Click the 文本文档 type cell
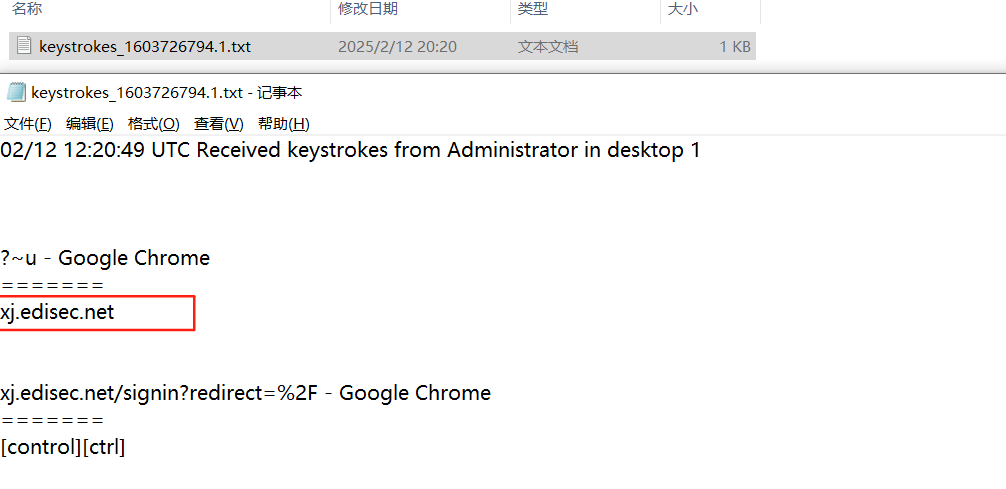1006x489 pixels. 547,46
